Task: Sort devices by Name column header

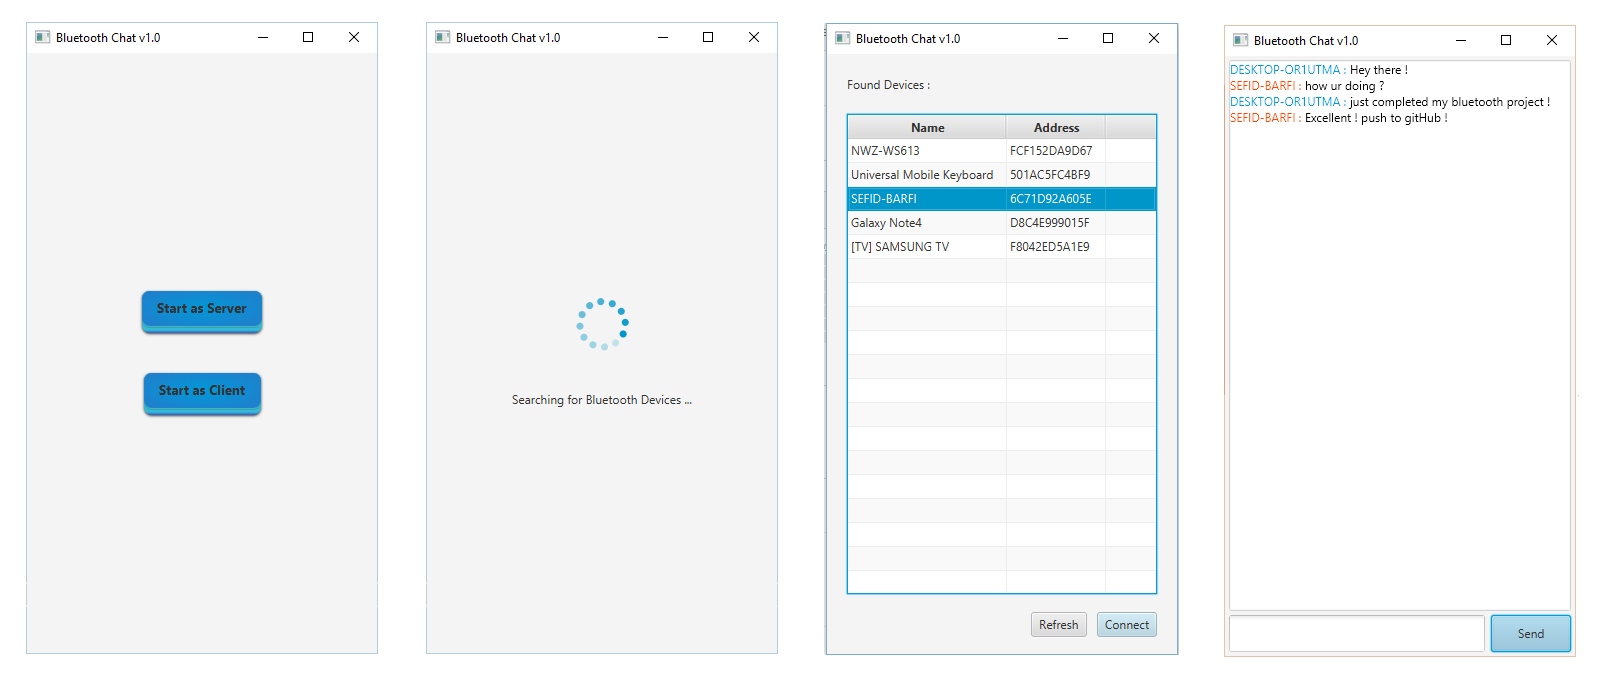Action: [927, 128]
